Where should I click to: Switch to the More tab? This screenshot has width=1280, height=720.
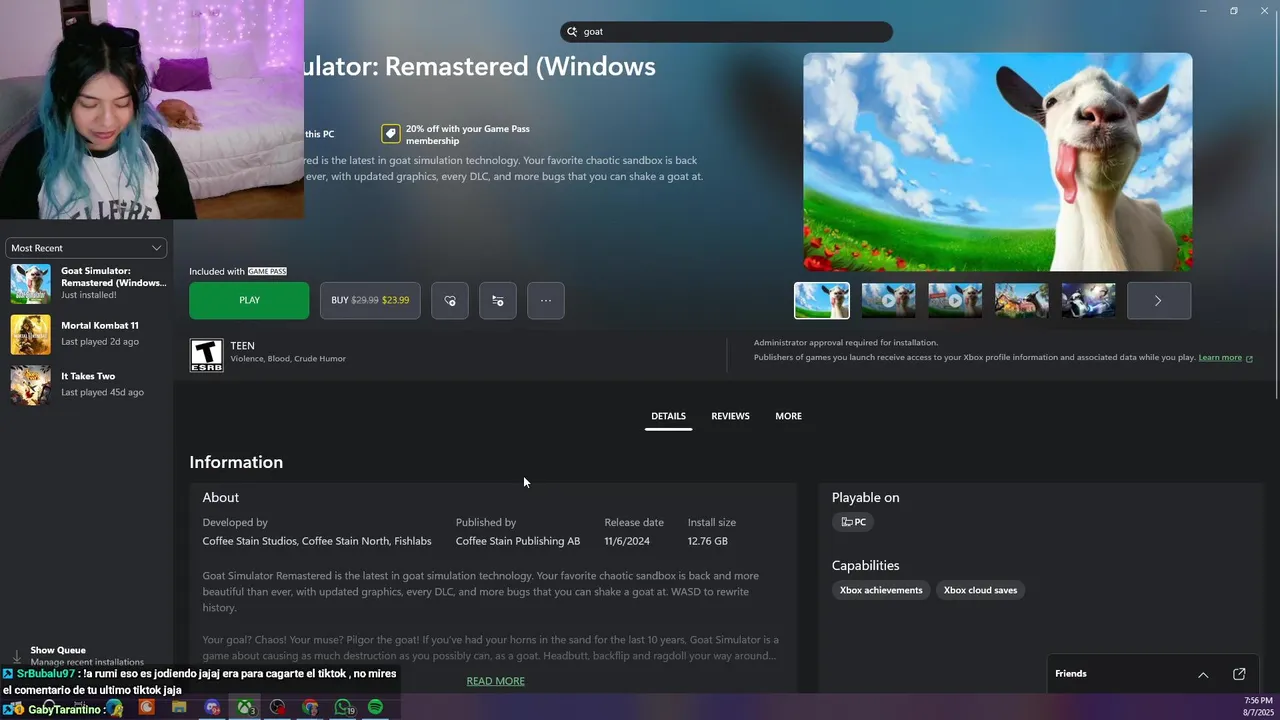(x=788, y=416)
